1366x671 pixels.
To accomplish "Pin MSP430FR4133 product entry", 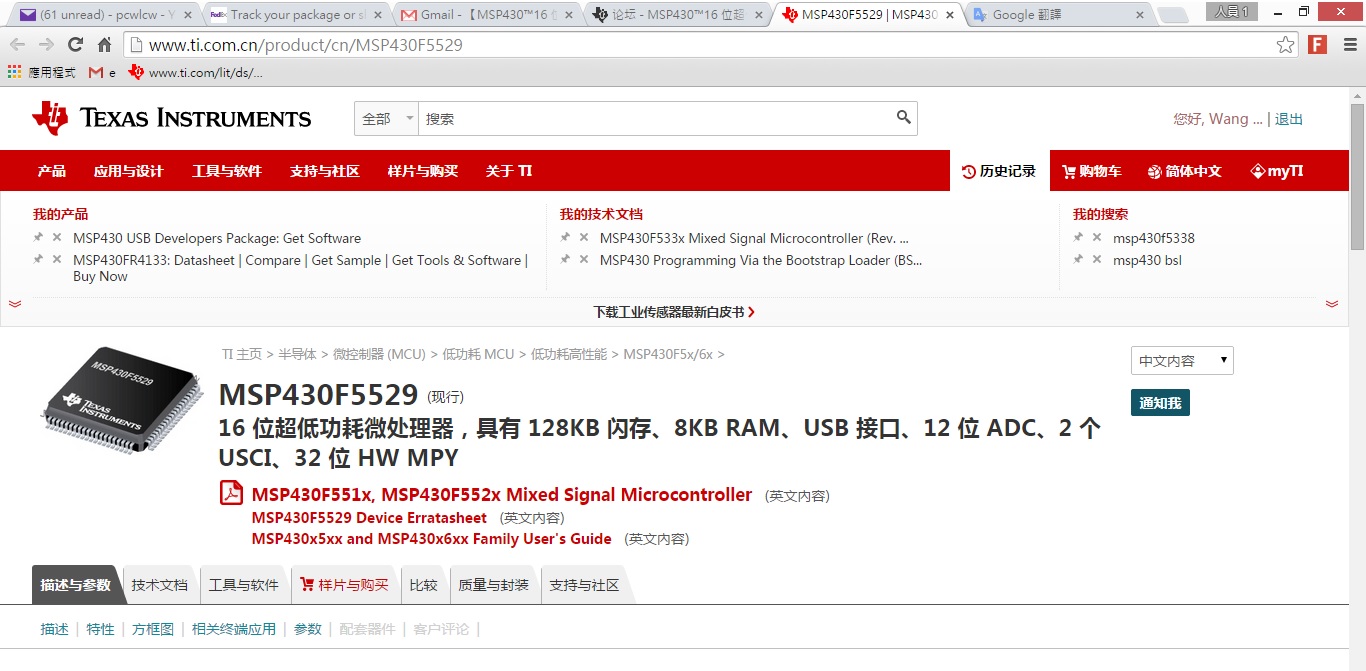I will click(38, 260).
